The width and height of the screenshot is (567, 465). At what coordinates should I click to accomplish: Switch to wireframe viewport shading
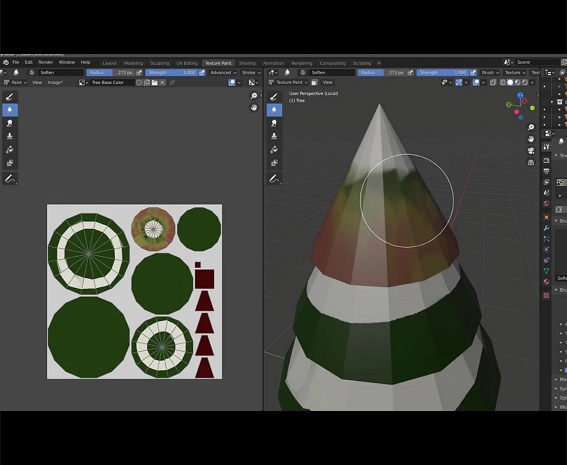[503, 82]
